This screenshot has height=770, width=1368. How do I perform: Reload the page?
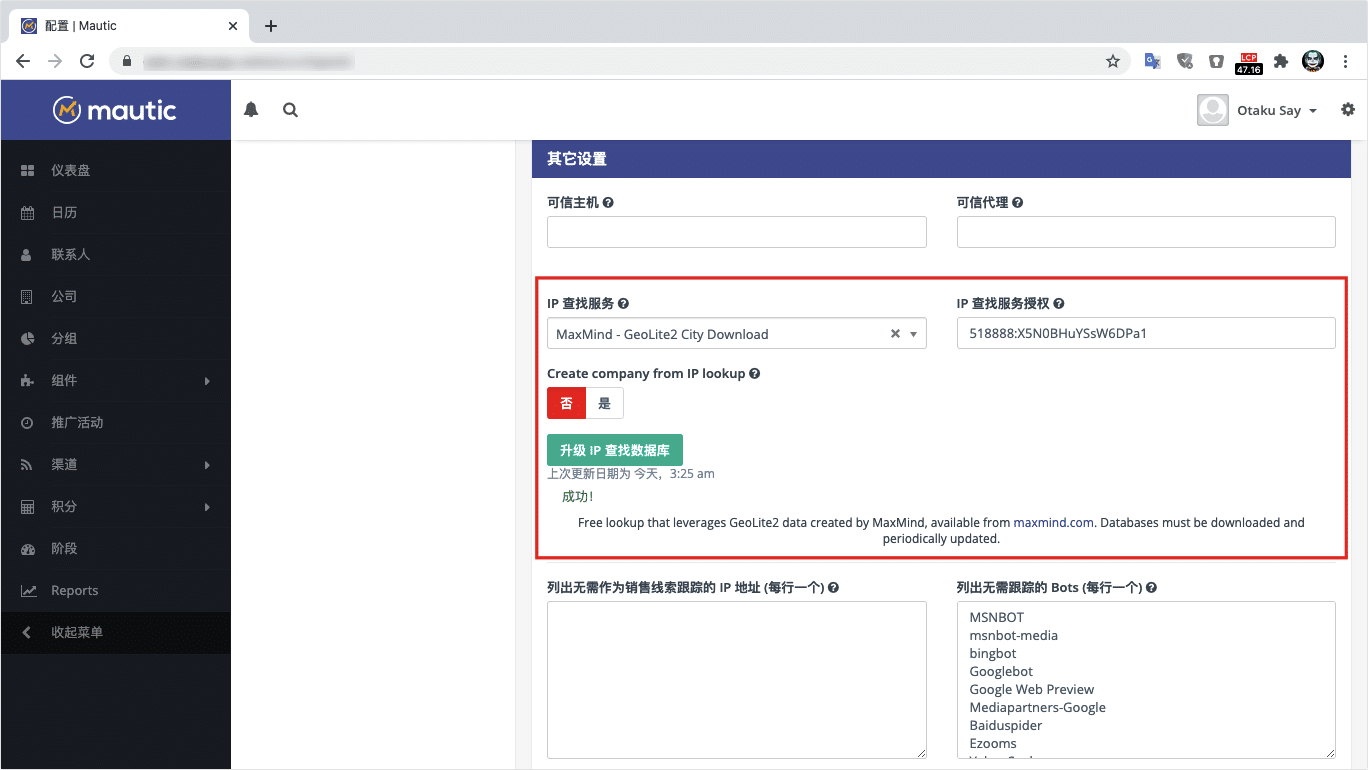[87, 61]
